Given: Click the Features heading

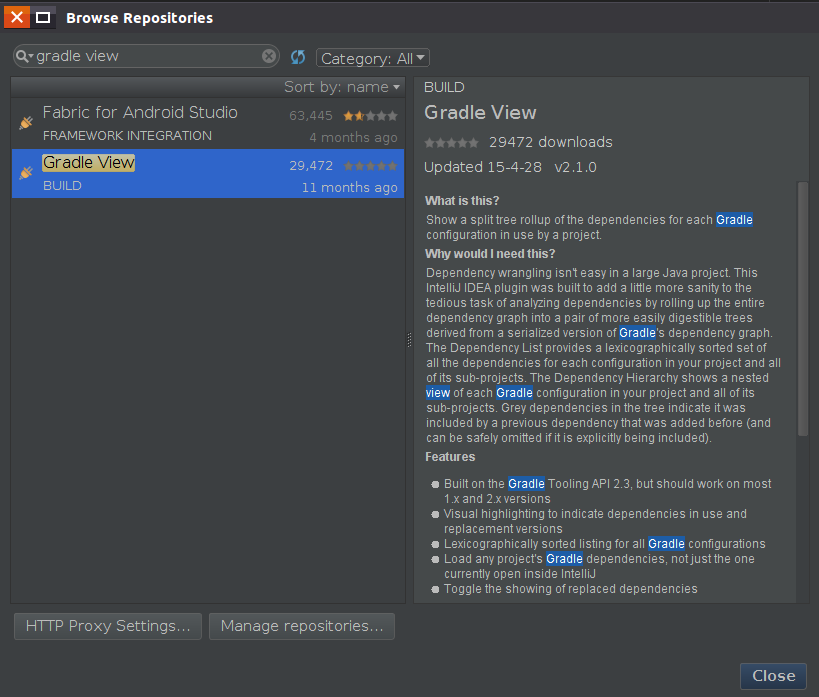Looking at the screenshot, I should [450, 457].
